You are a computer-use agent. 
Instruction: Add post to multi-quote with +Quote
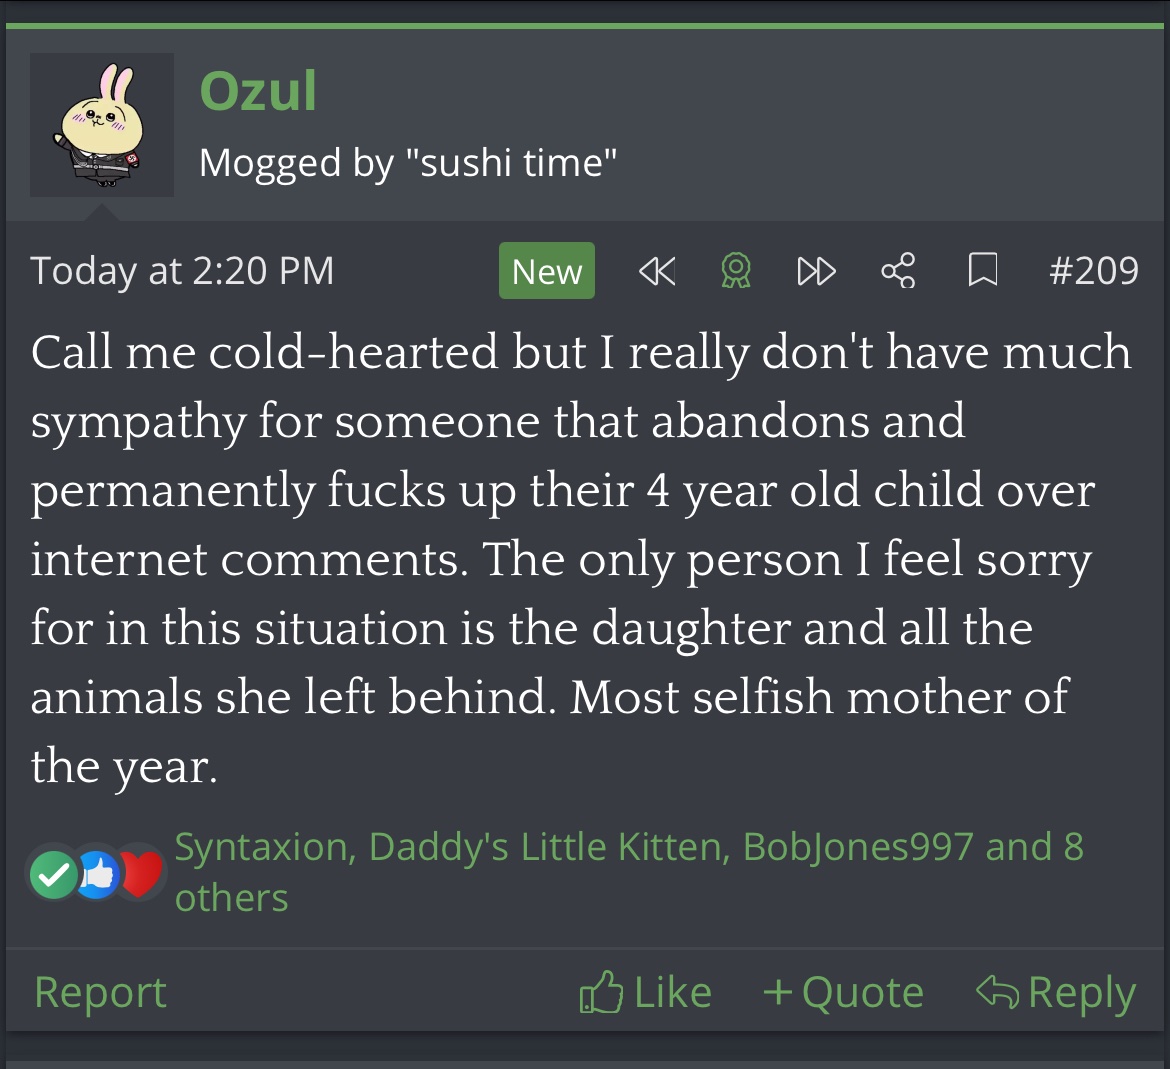(x=843, y=992)
